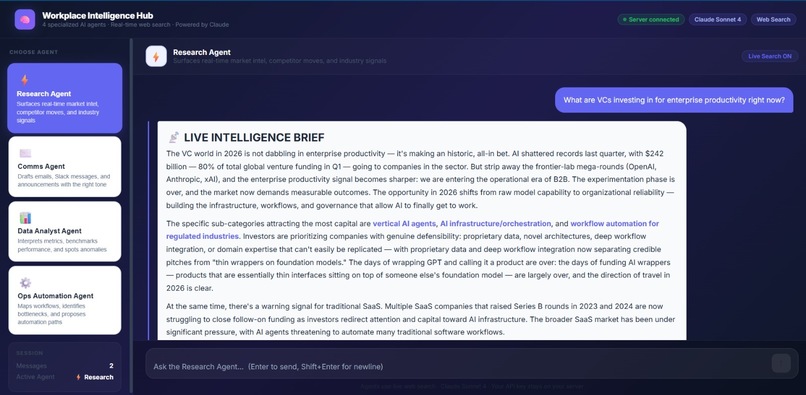Click the Workplace Intelligence Hub title
Viewport: 806px width, 395px height.
click(x=97, y=16)
